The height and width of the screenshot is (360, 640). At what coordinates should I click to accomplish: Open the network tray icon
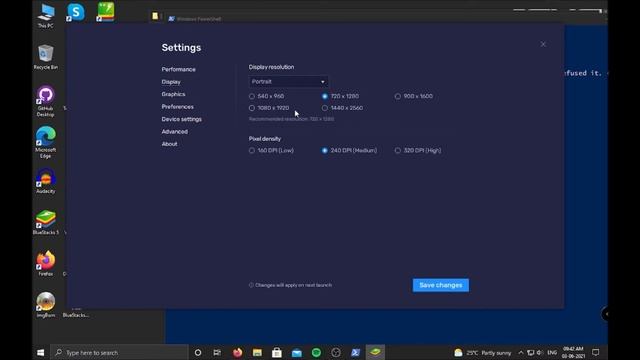[530, 353]
